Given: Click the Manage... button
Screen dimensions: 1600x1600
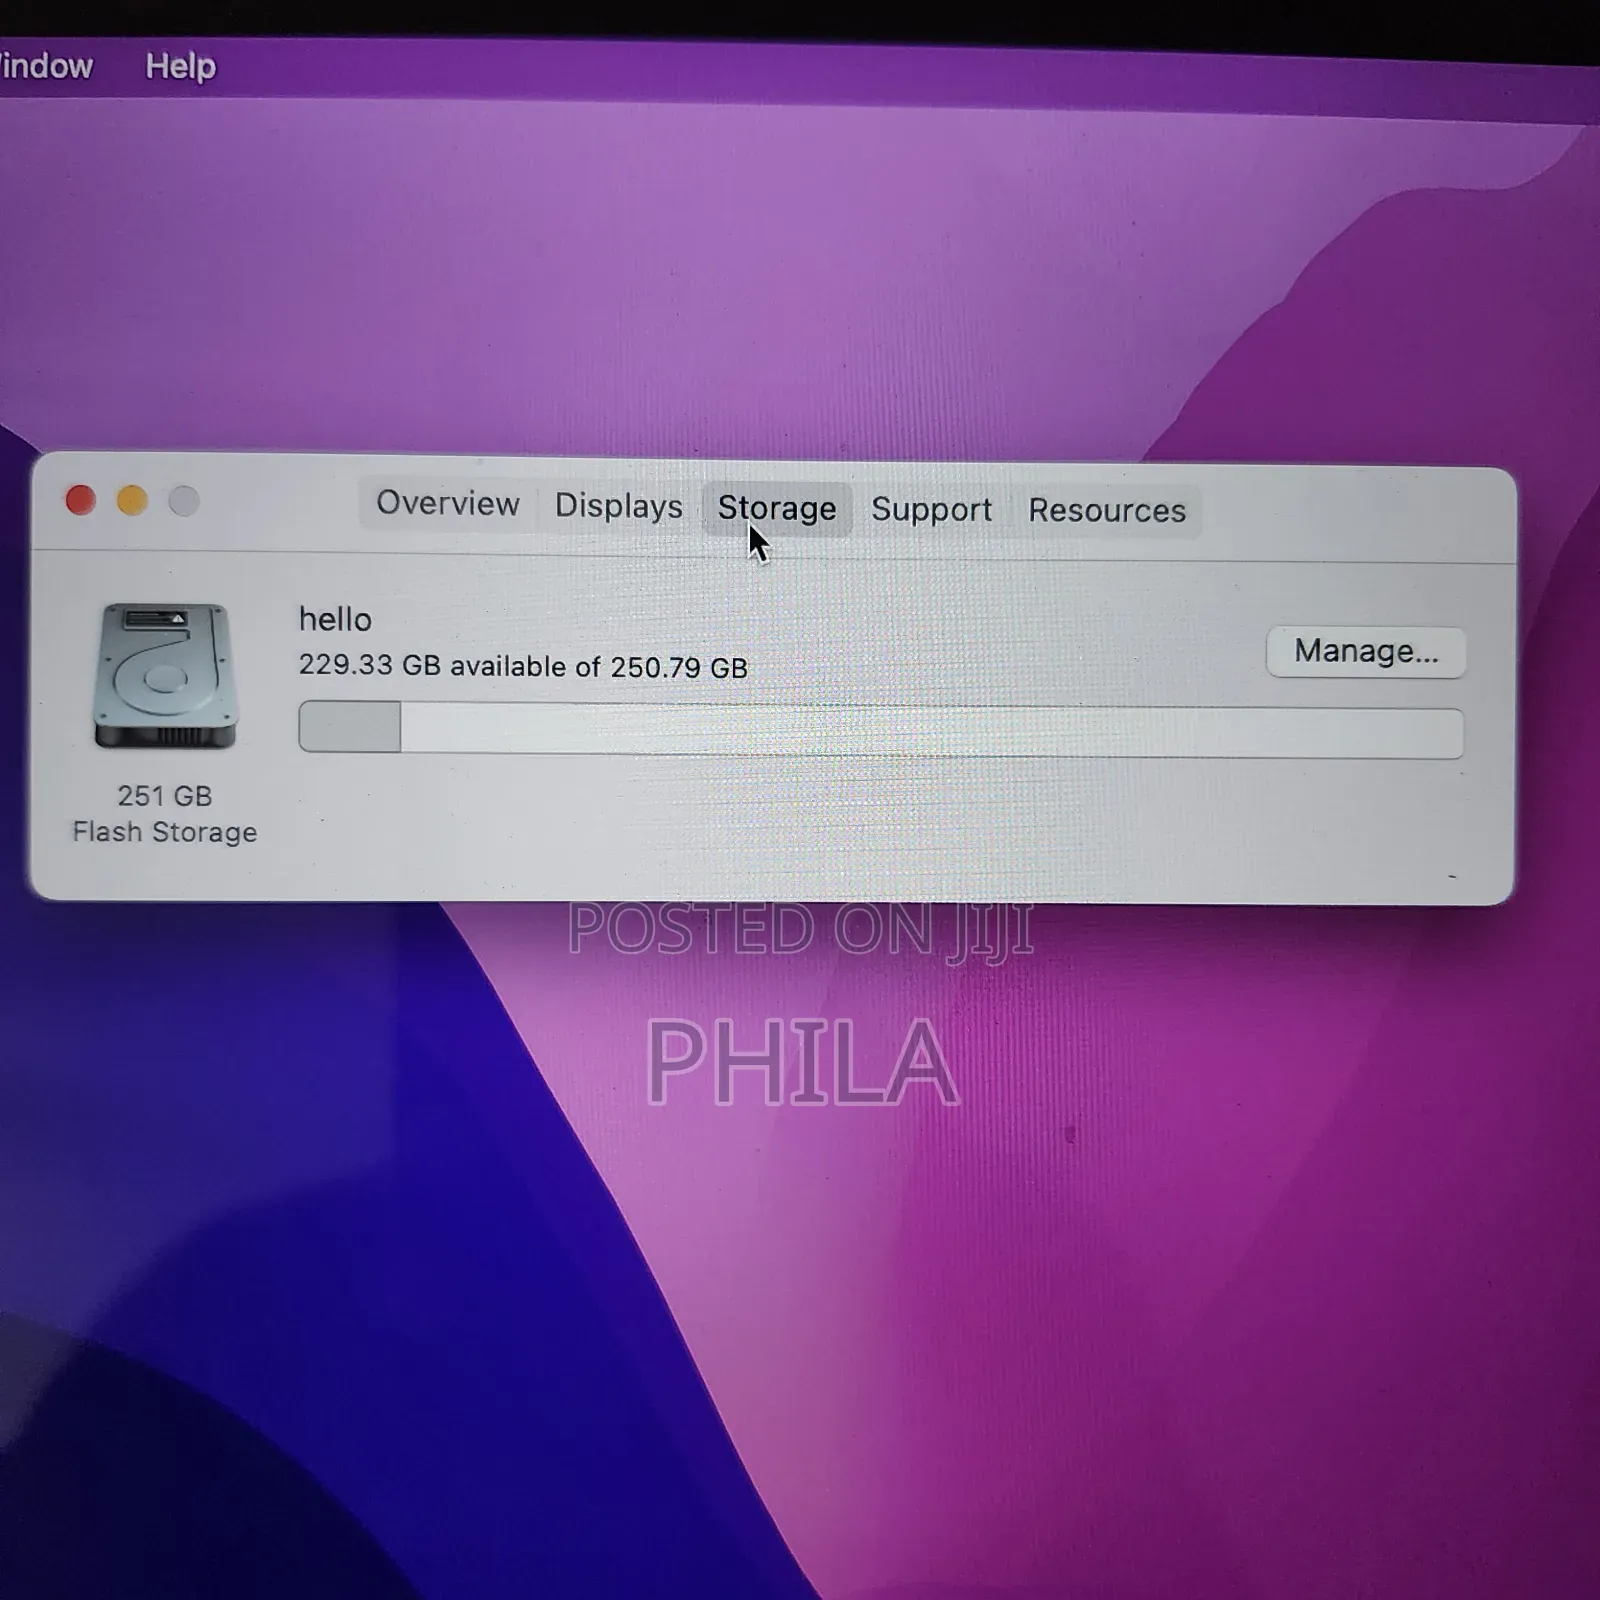Looking at the screenshot, I should pos(1366,652).
